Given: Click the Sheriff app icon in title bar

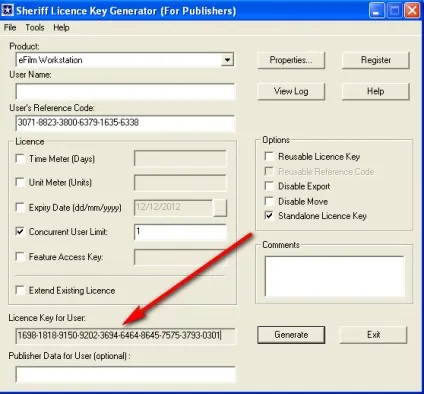Looking at the screenshot, I should point(7,10).
